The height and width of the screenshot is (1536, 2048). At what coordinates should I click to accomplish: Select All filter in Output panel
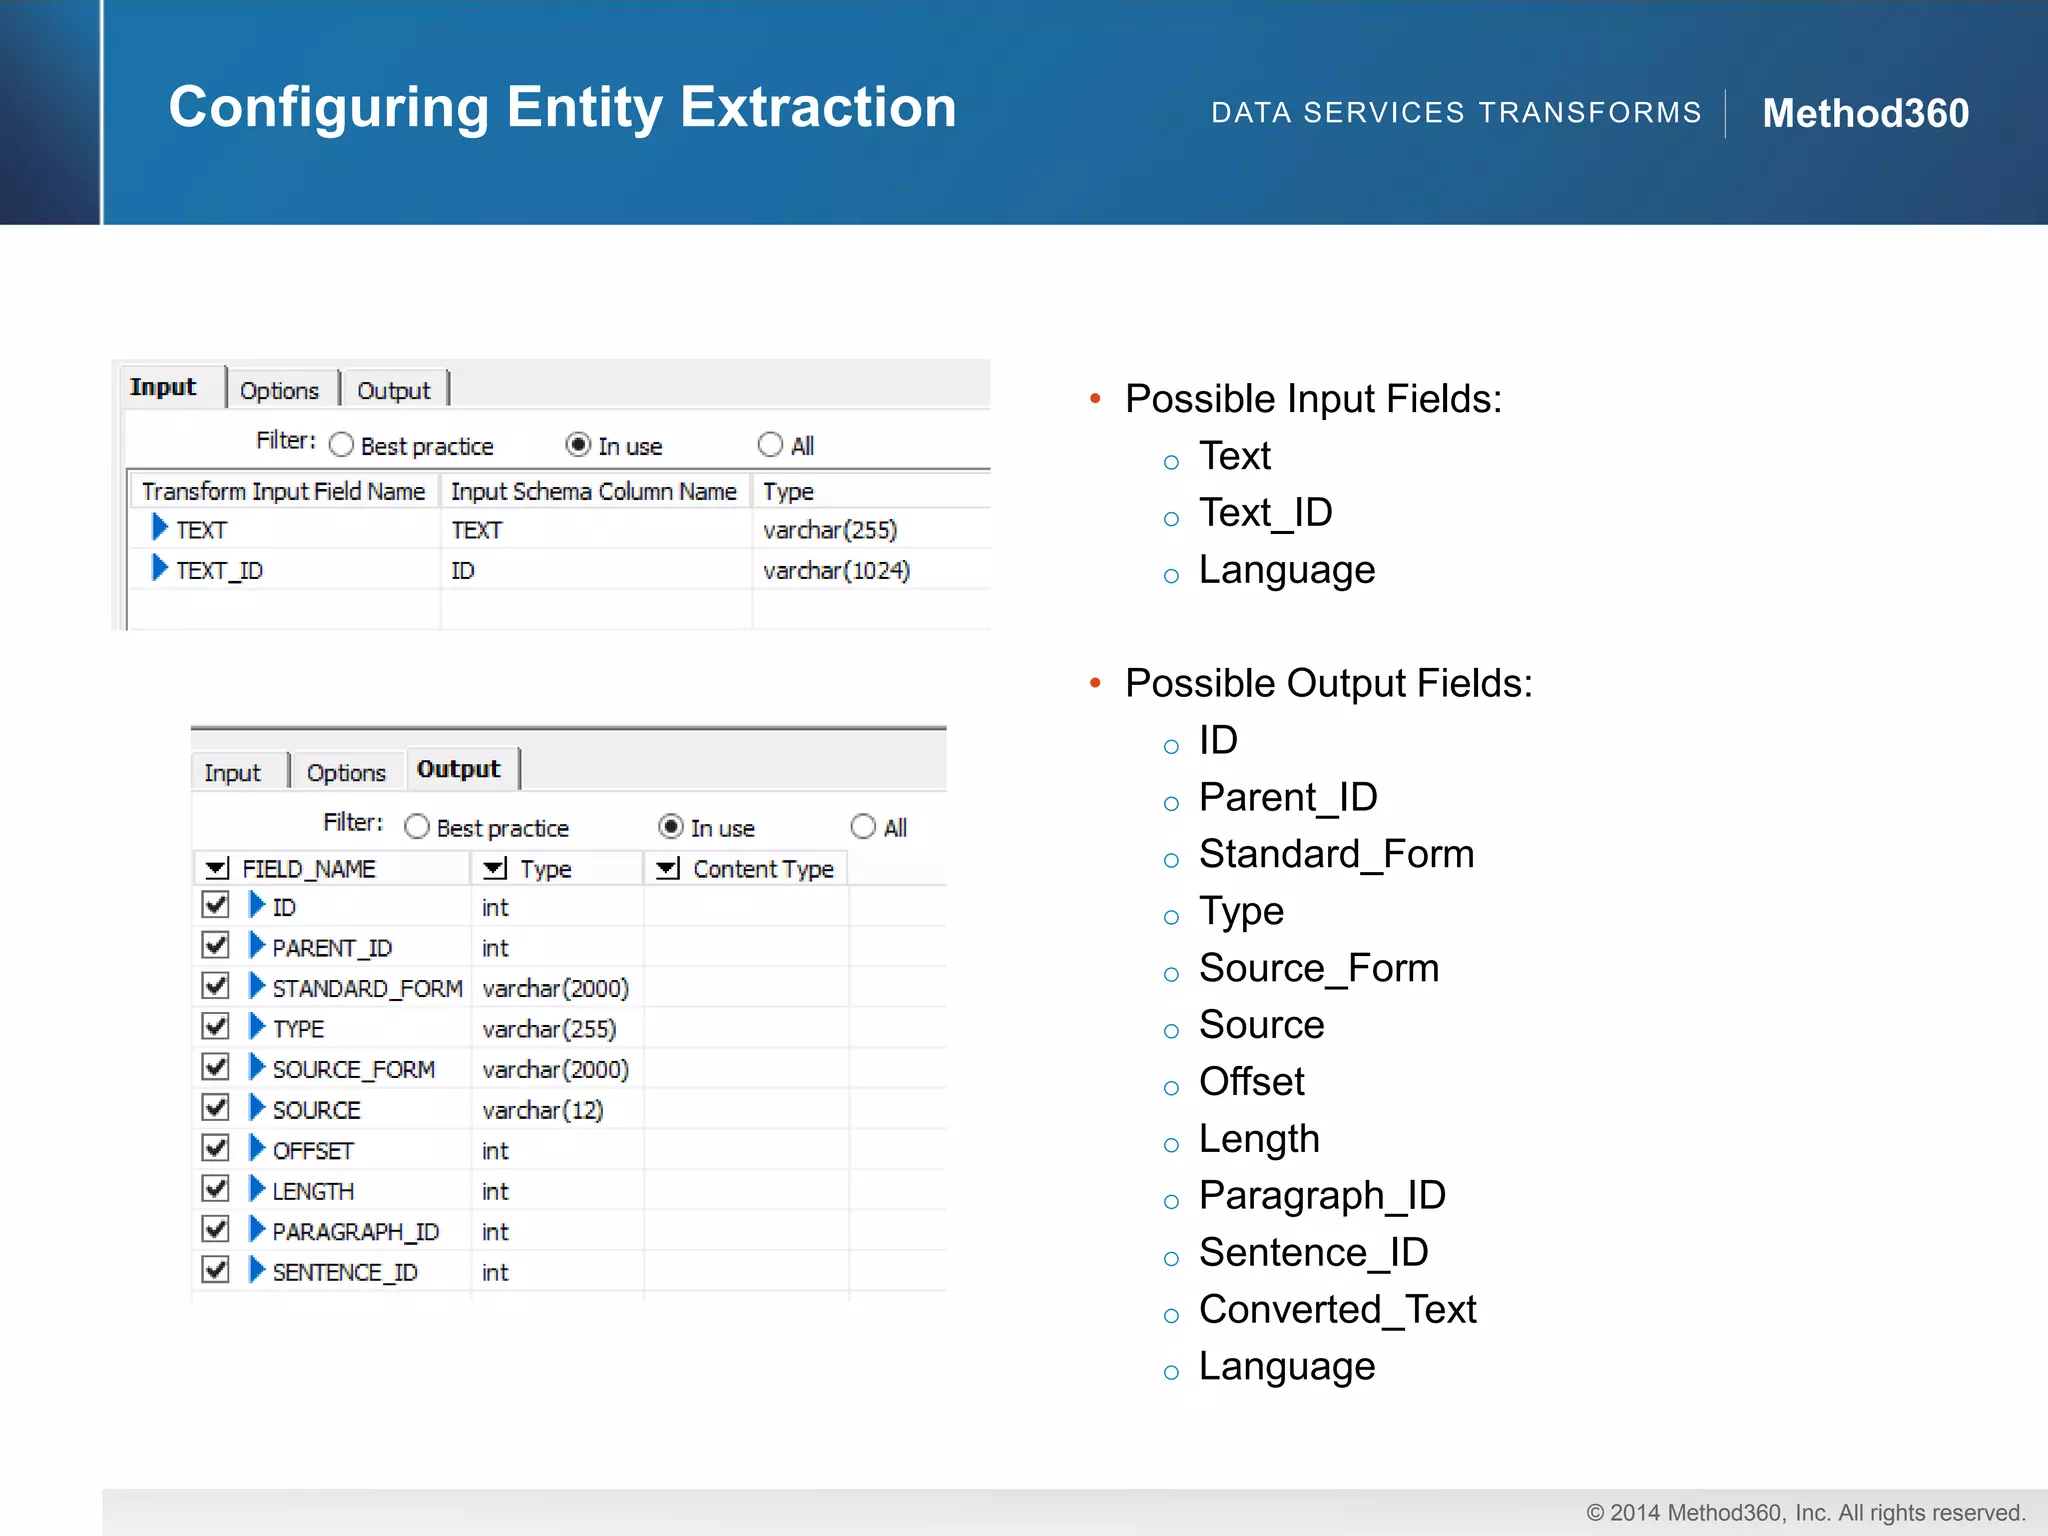click(863, 827)
